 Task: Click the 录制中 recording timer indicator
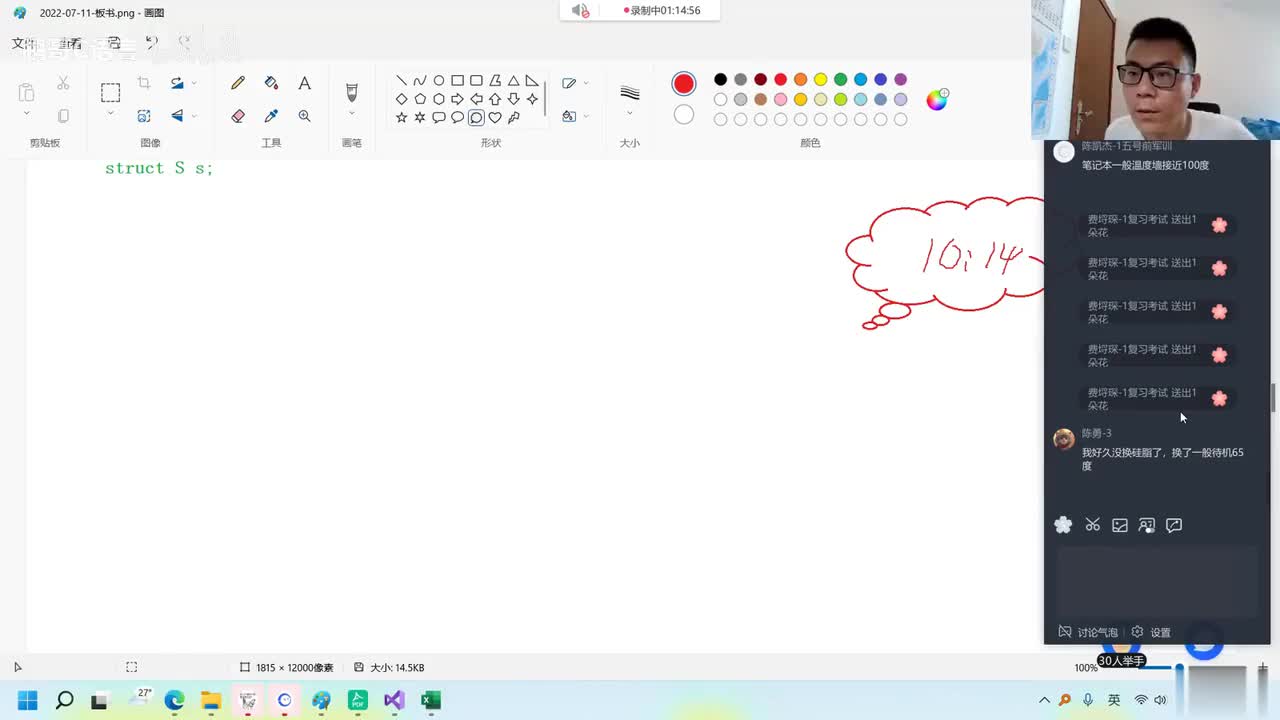(661, 10)
